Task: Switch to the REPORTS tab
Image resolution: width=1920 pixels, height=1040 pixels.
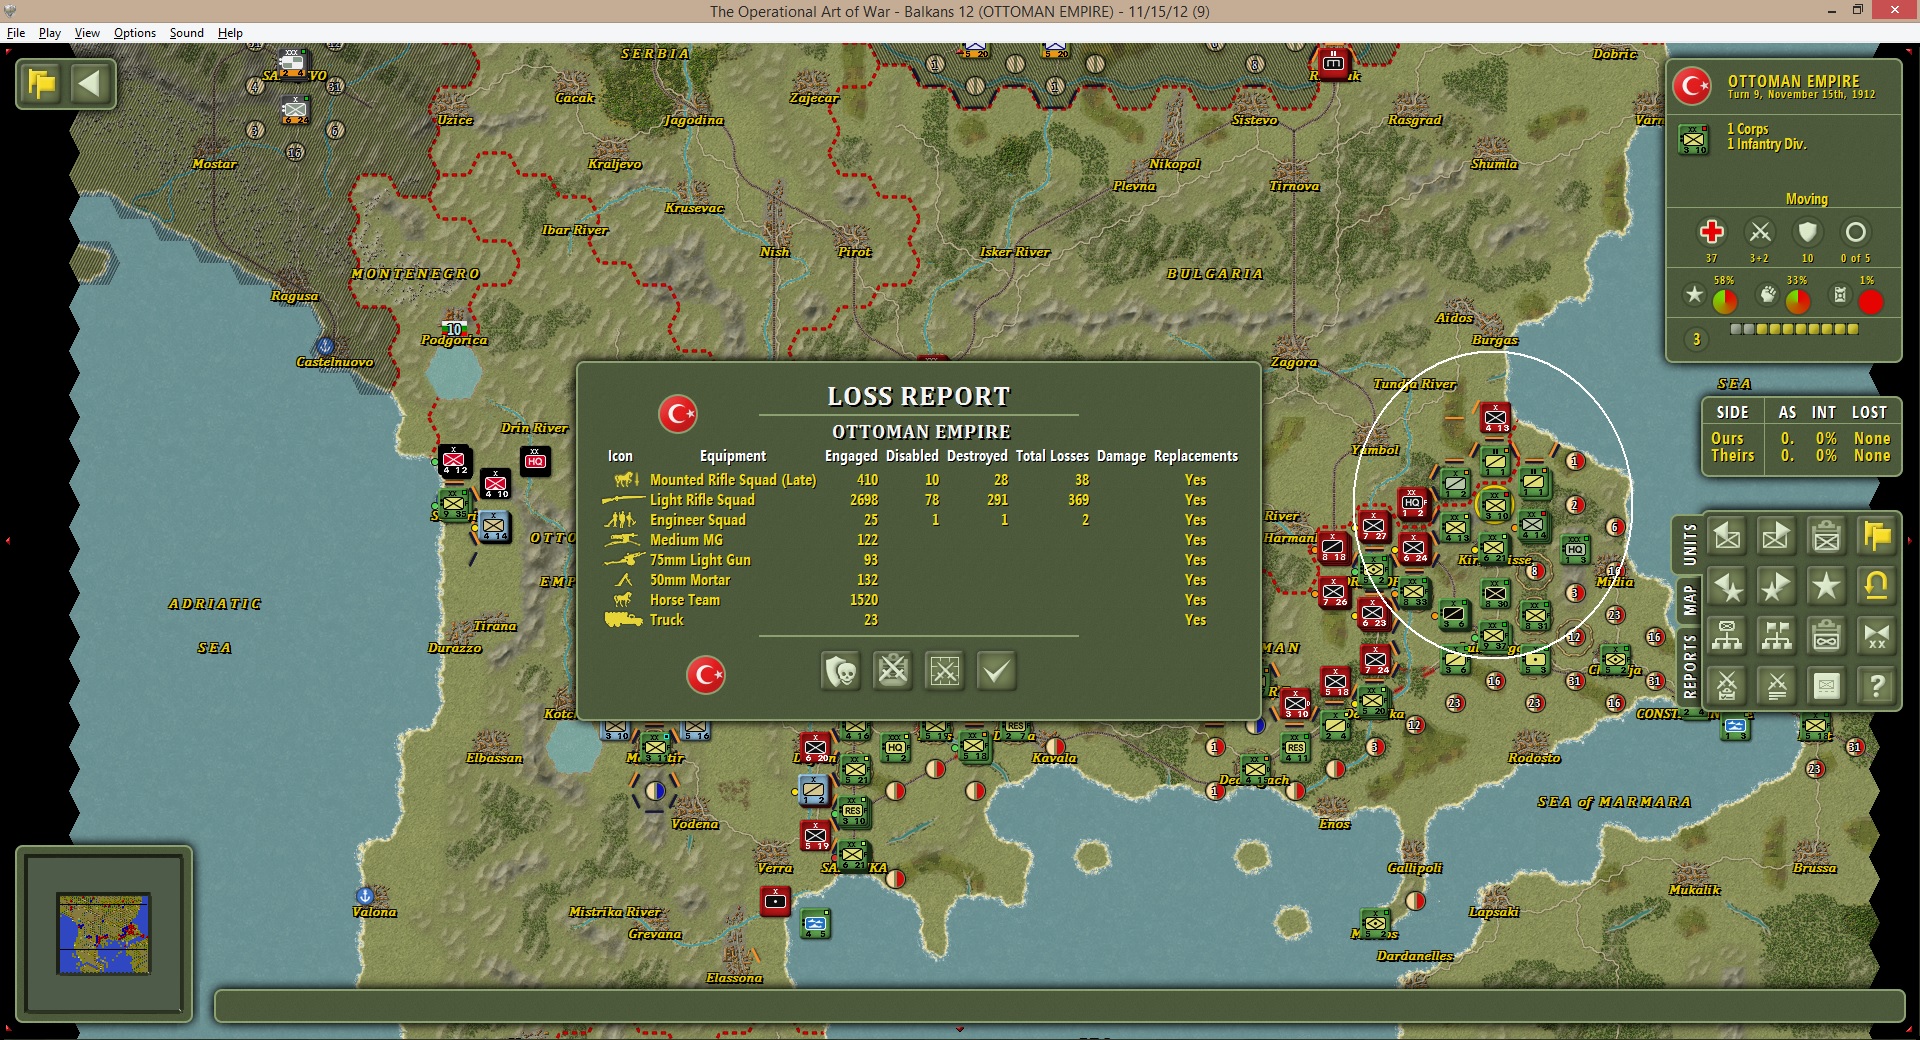Action: coord(1689,666)
